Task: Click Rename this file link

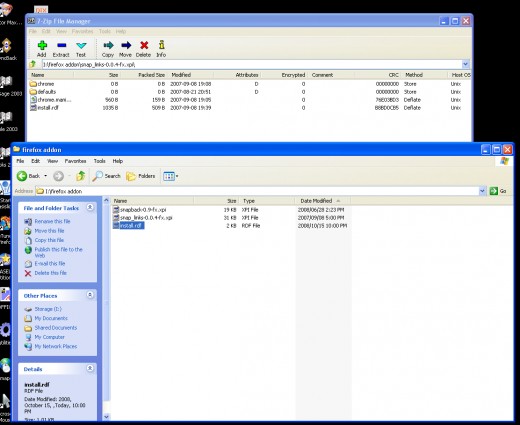Action: (52, 221)
